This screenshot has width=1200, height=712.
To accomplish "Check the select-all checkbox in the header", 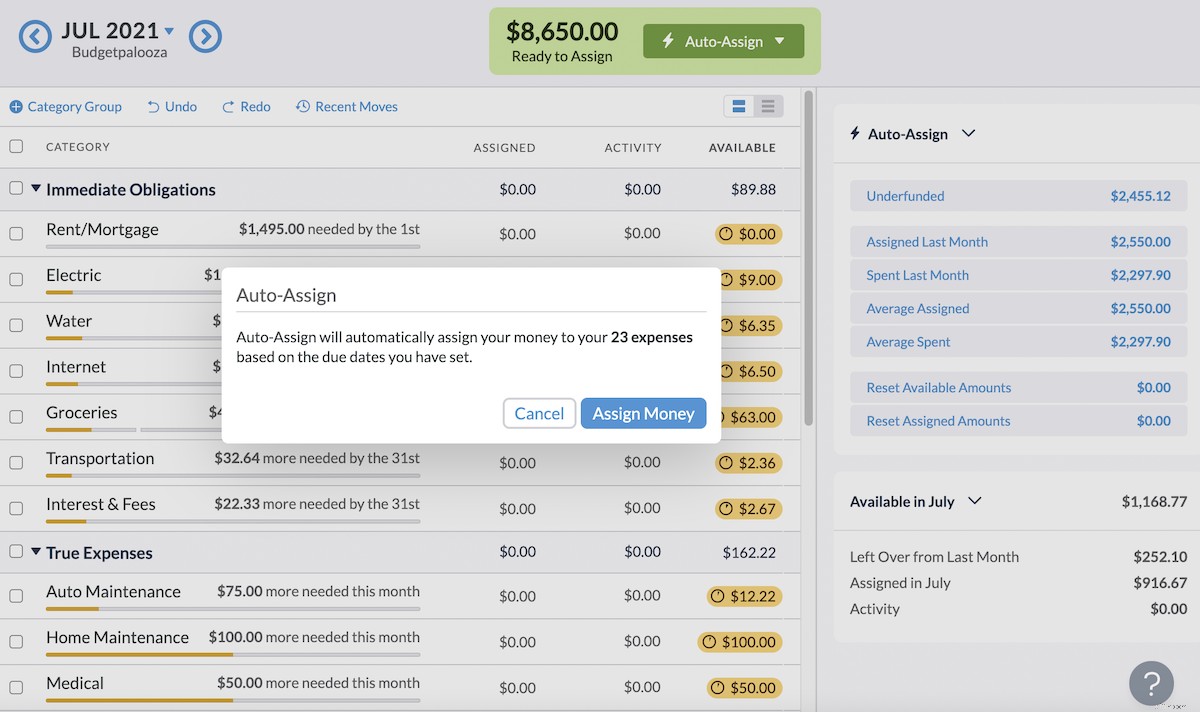I will pyautogui.click(x=16, y=145).
